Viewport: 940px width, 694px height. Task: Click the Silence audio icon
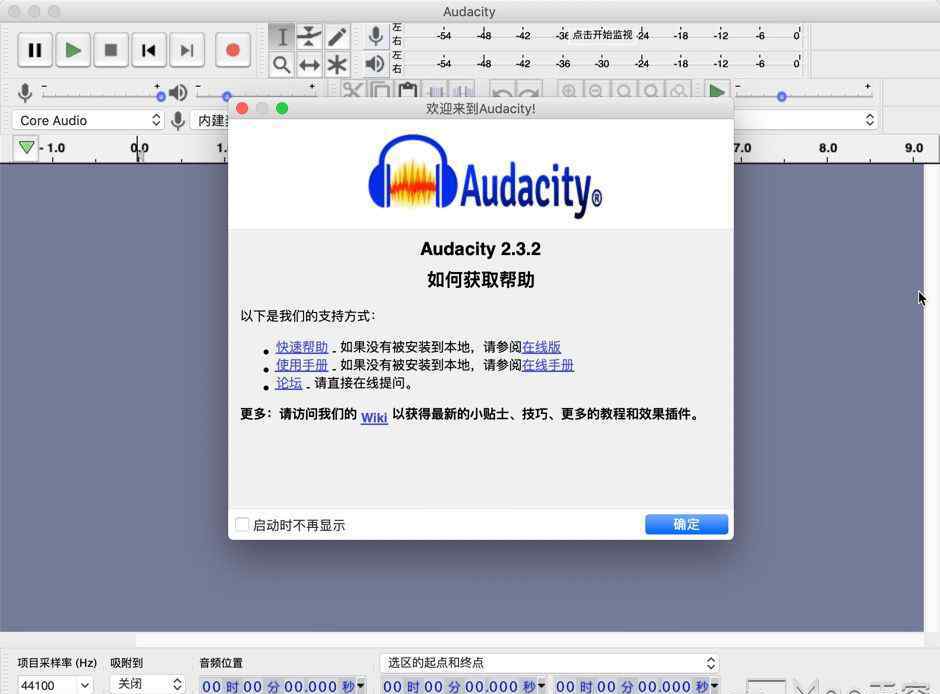tap(462, 91)
